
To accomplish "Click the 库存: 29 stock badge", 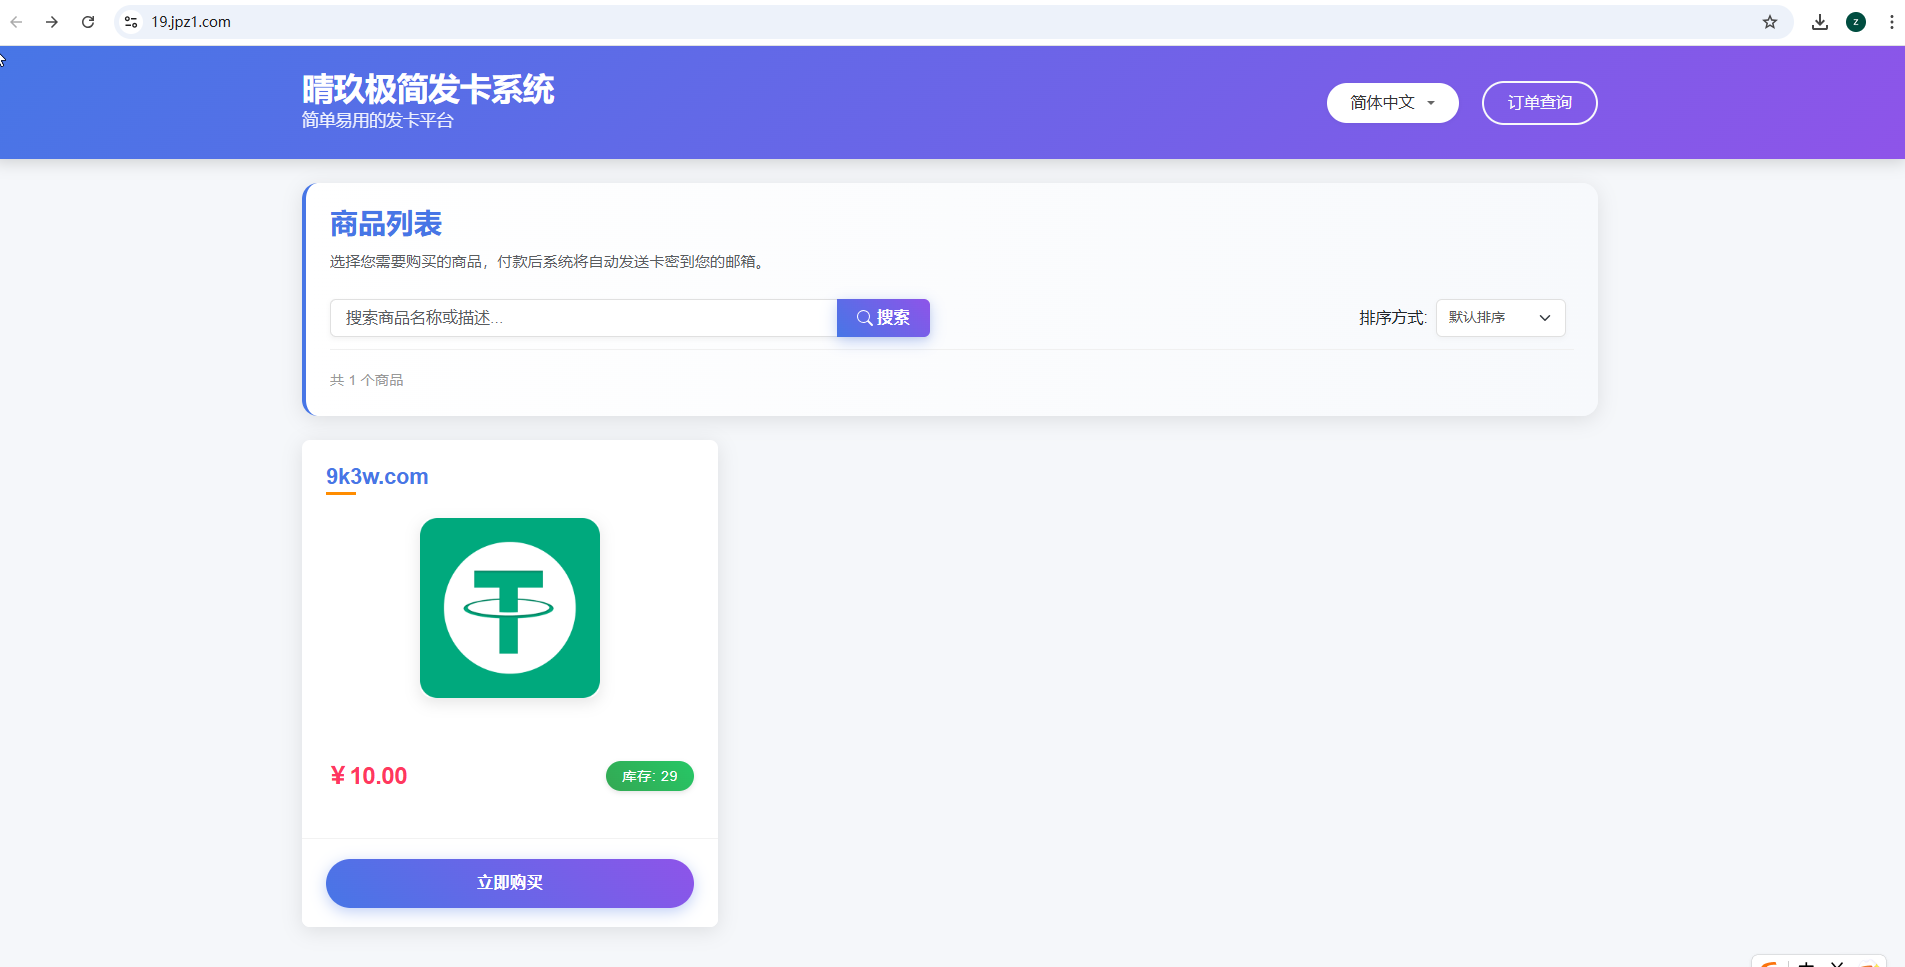I will pyautogui.click(x=650, y=776).
